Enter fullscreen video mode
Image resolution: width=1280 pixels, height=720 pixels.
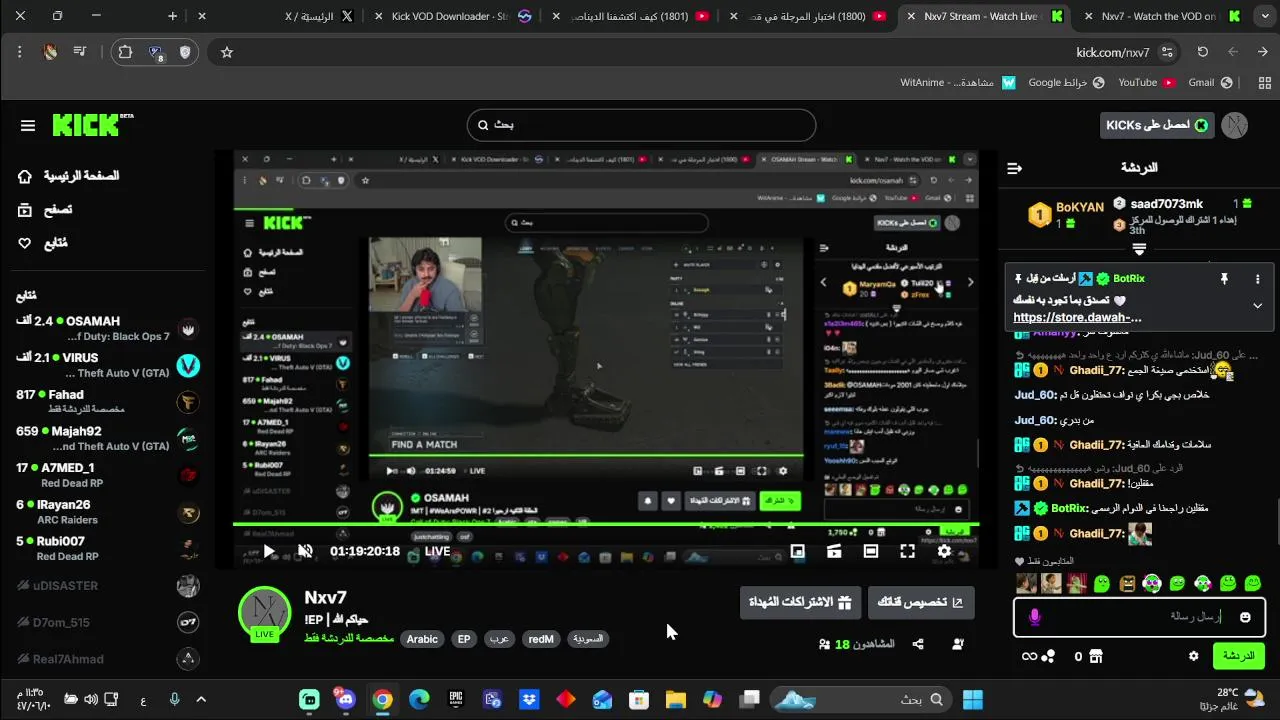click(x=907, y=551)
